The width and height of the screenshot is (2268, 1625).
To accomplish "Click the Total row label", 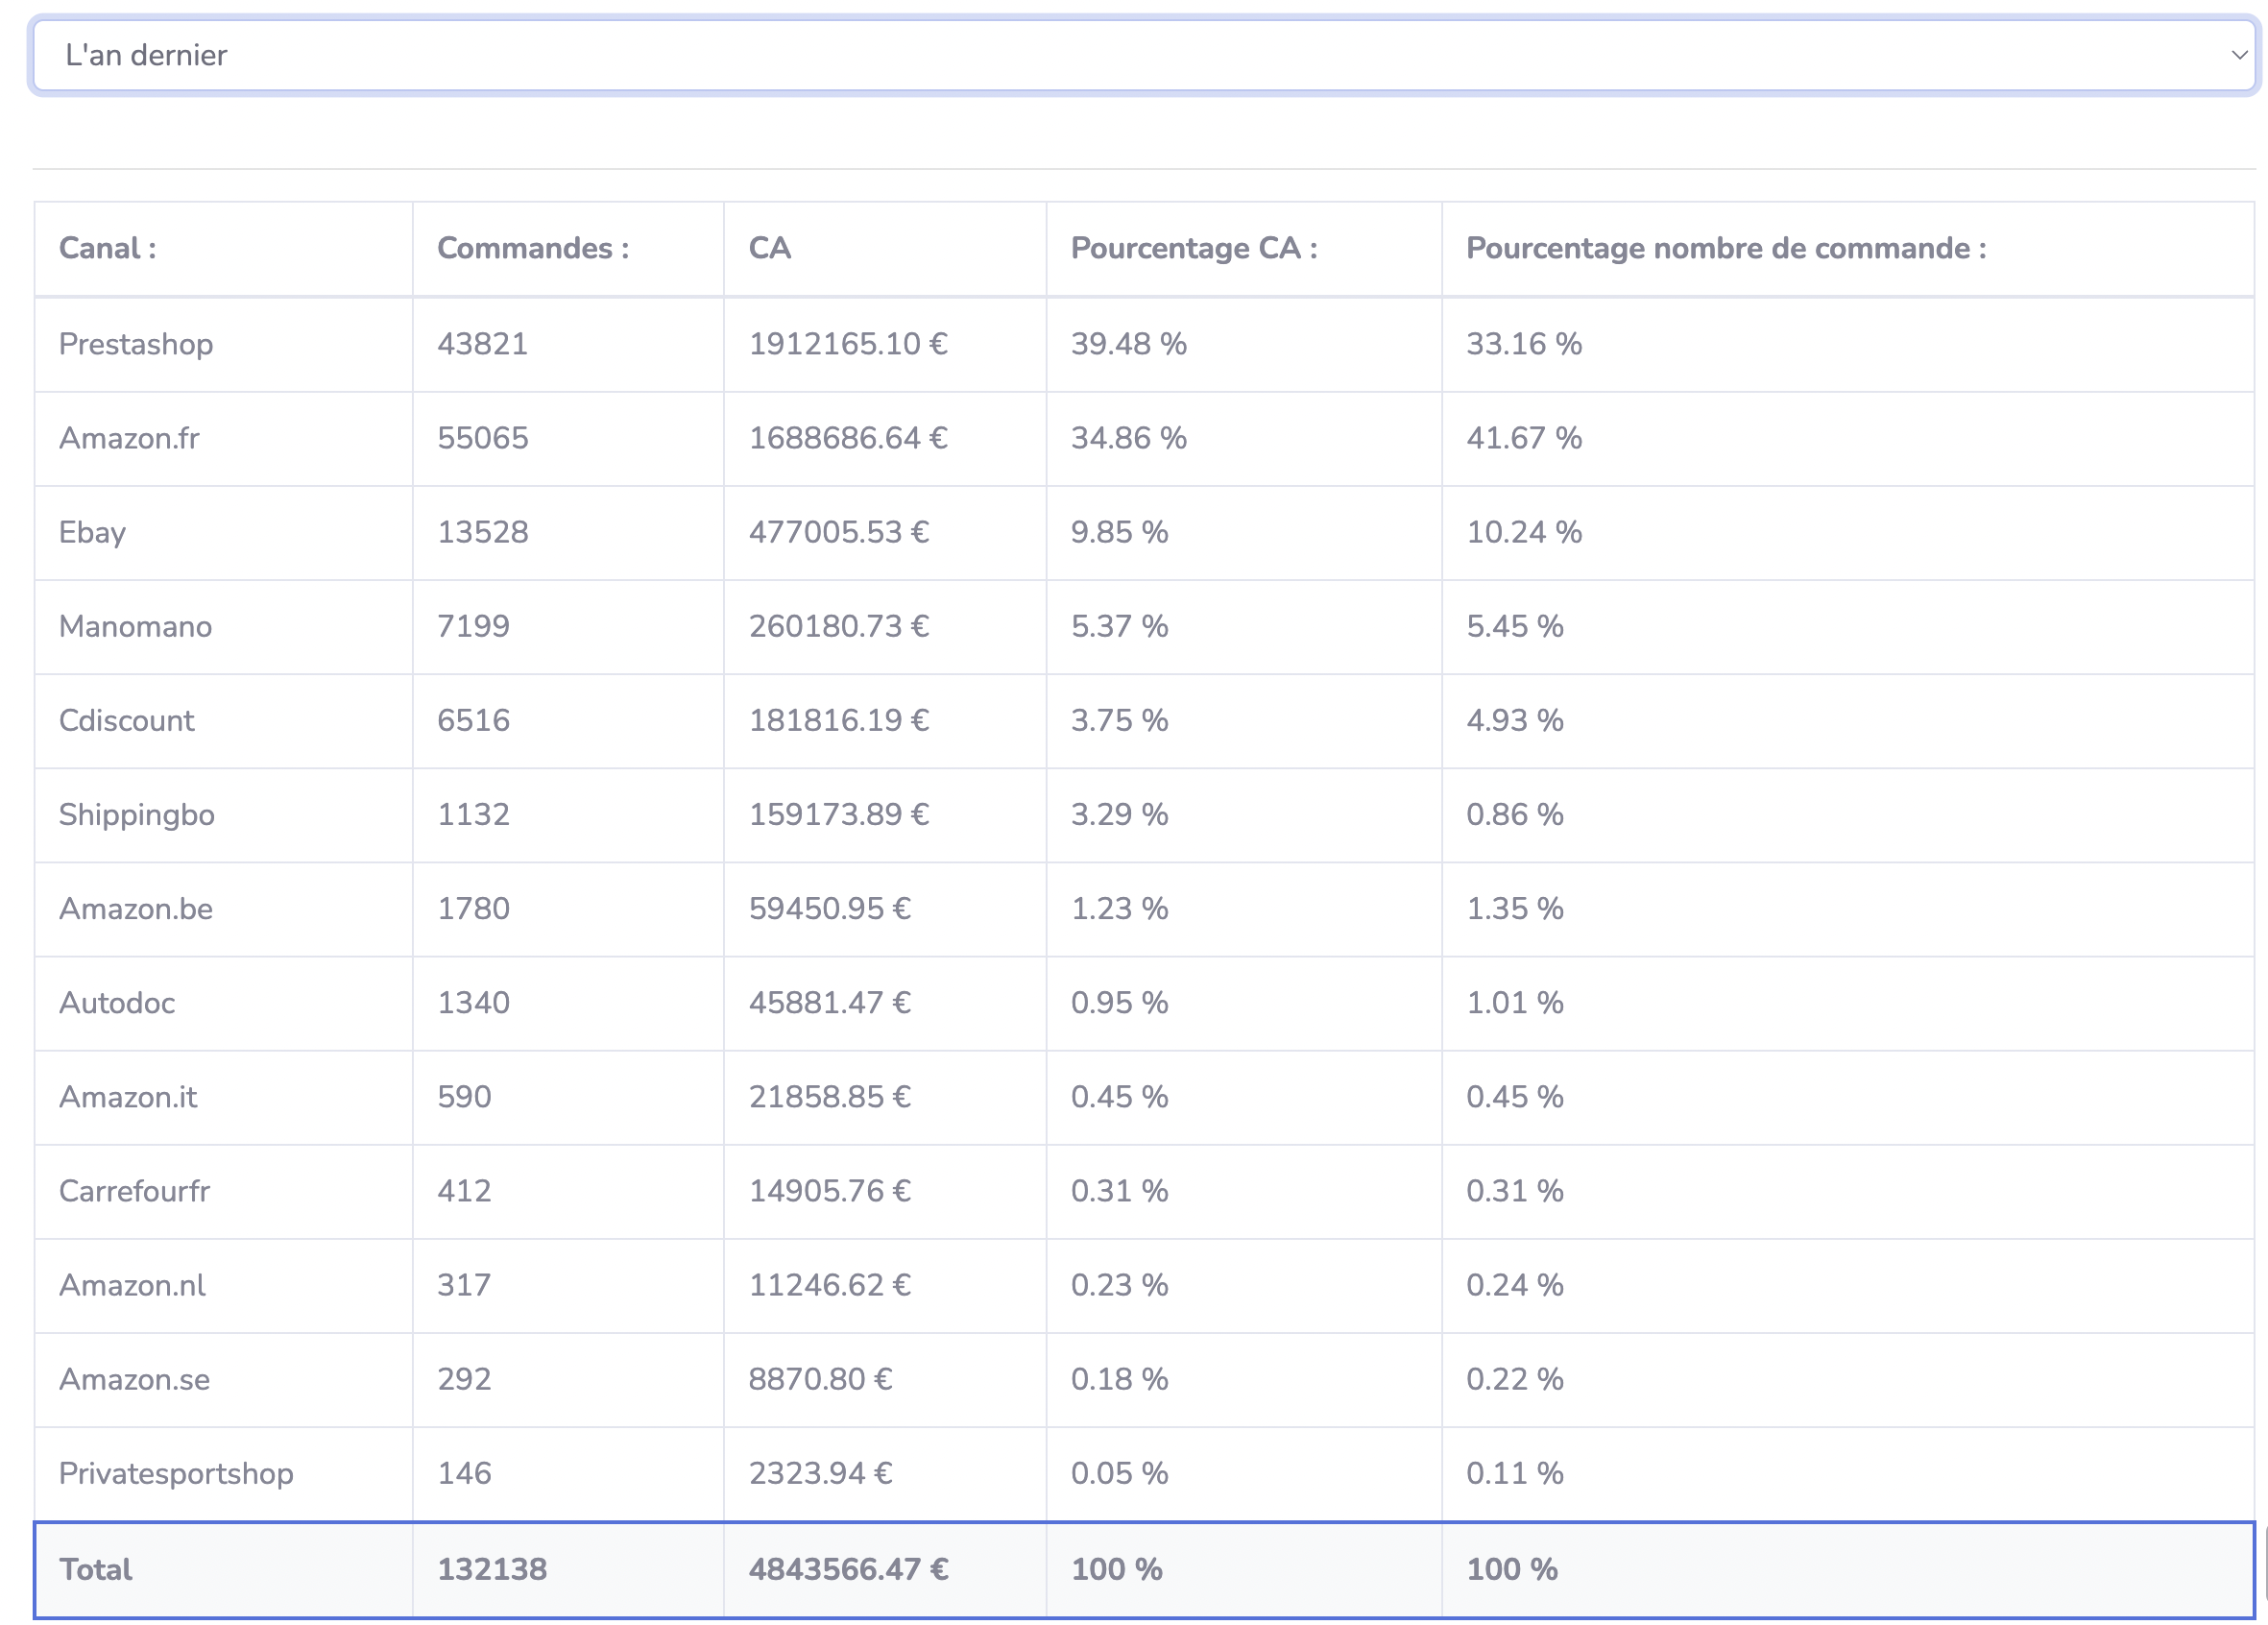I will tap(95, 1569).
